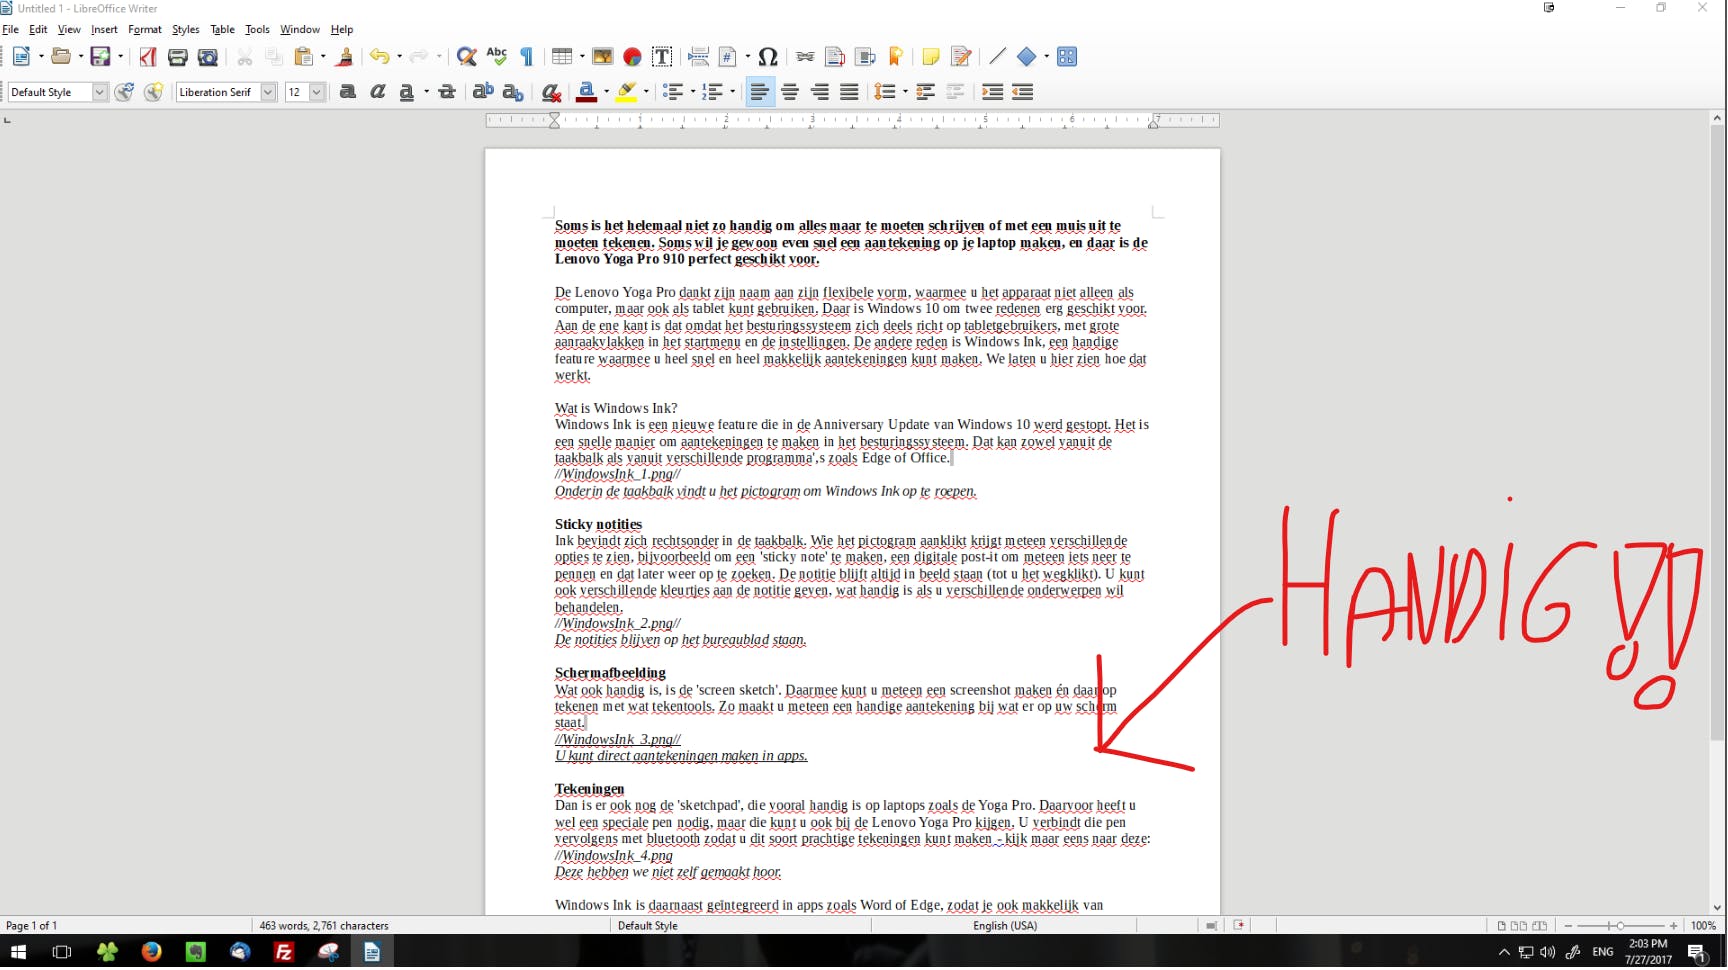Insert a page break
1728x970 pixels.
tap(699, 57)
